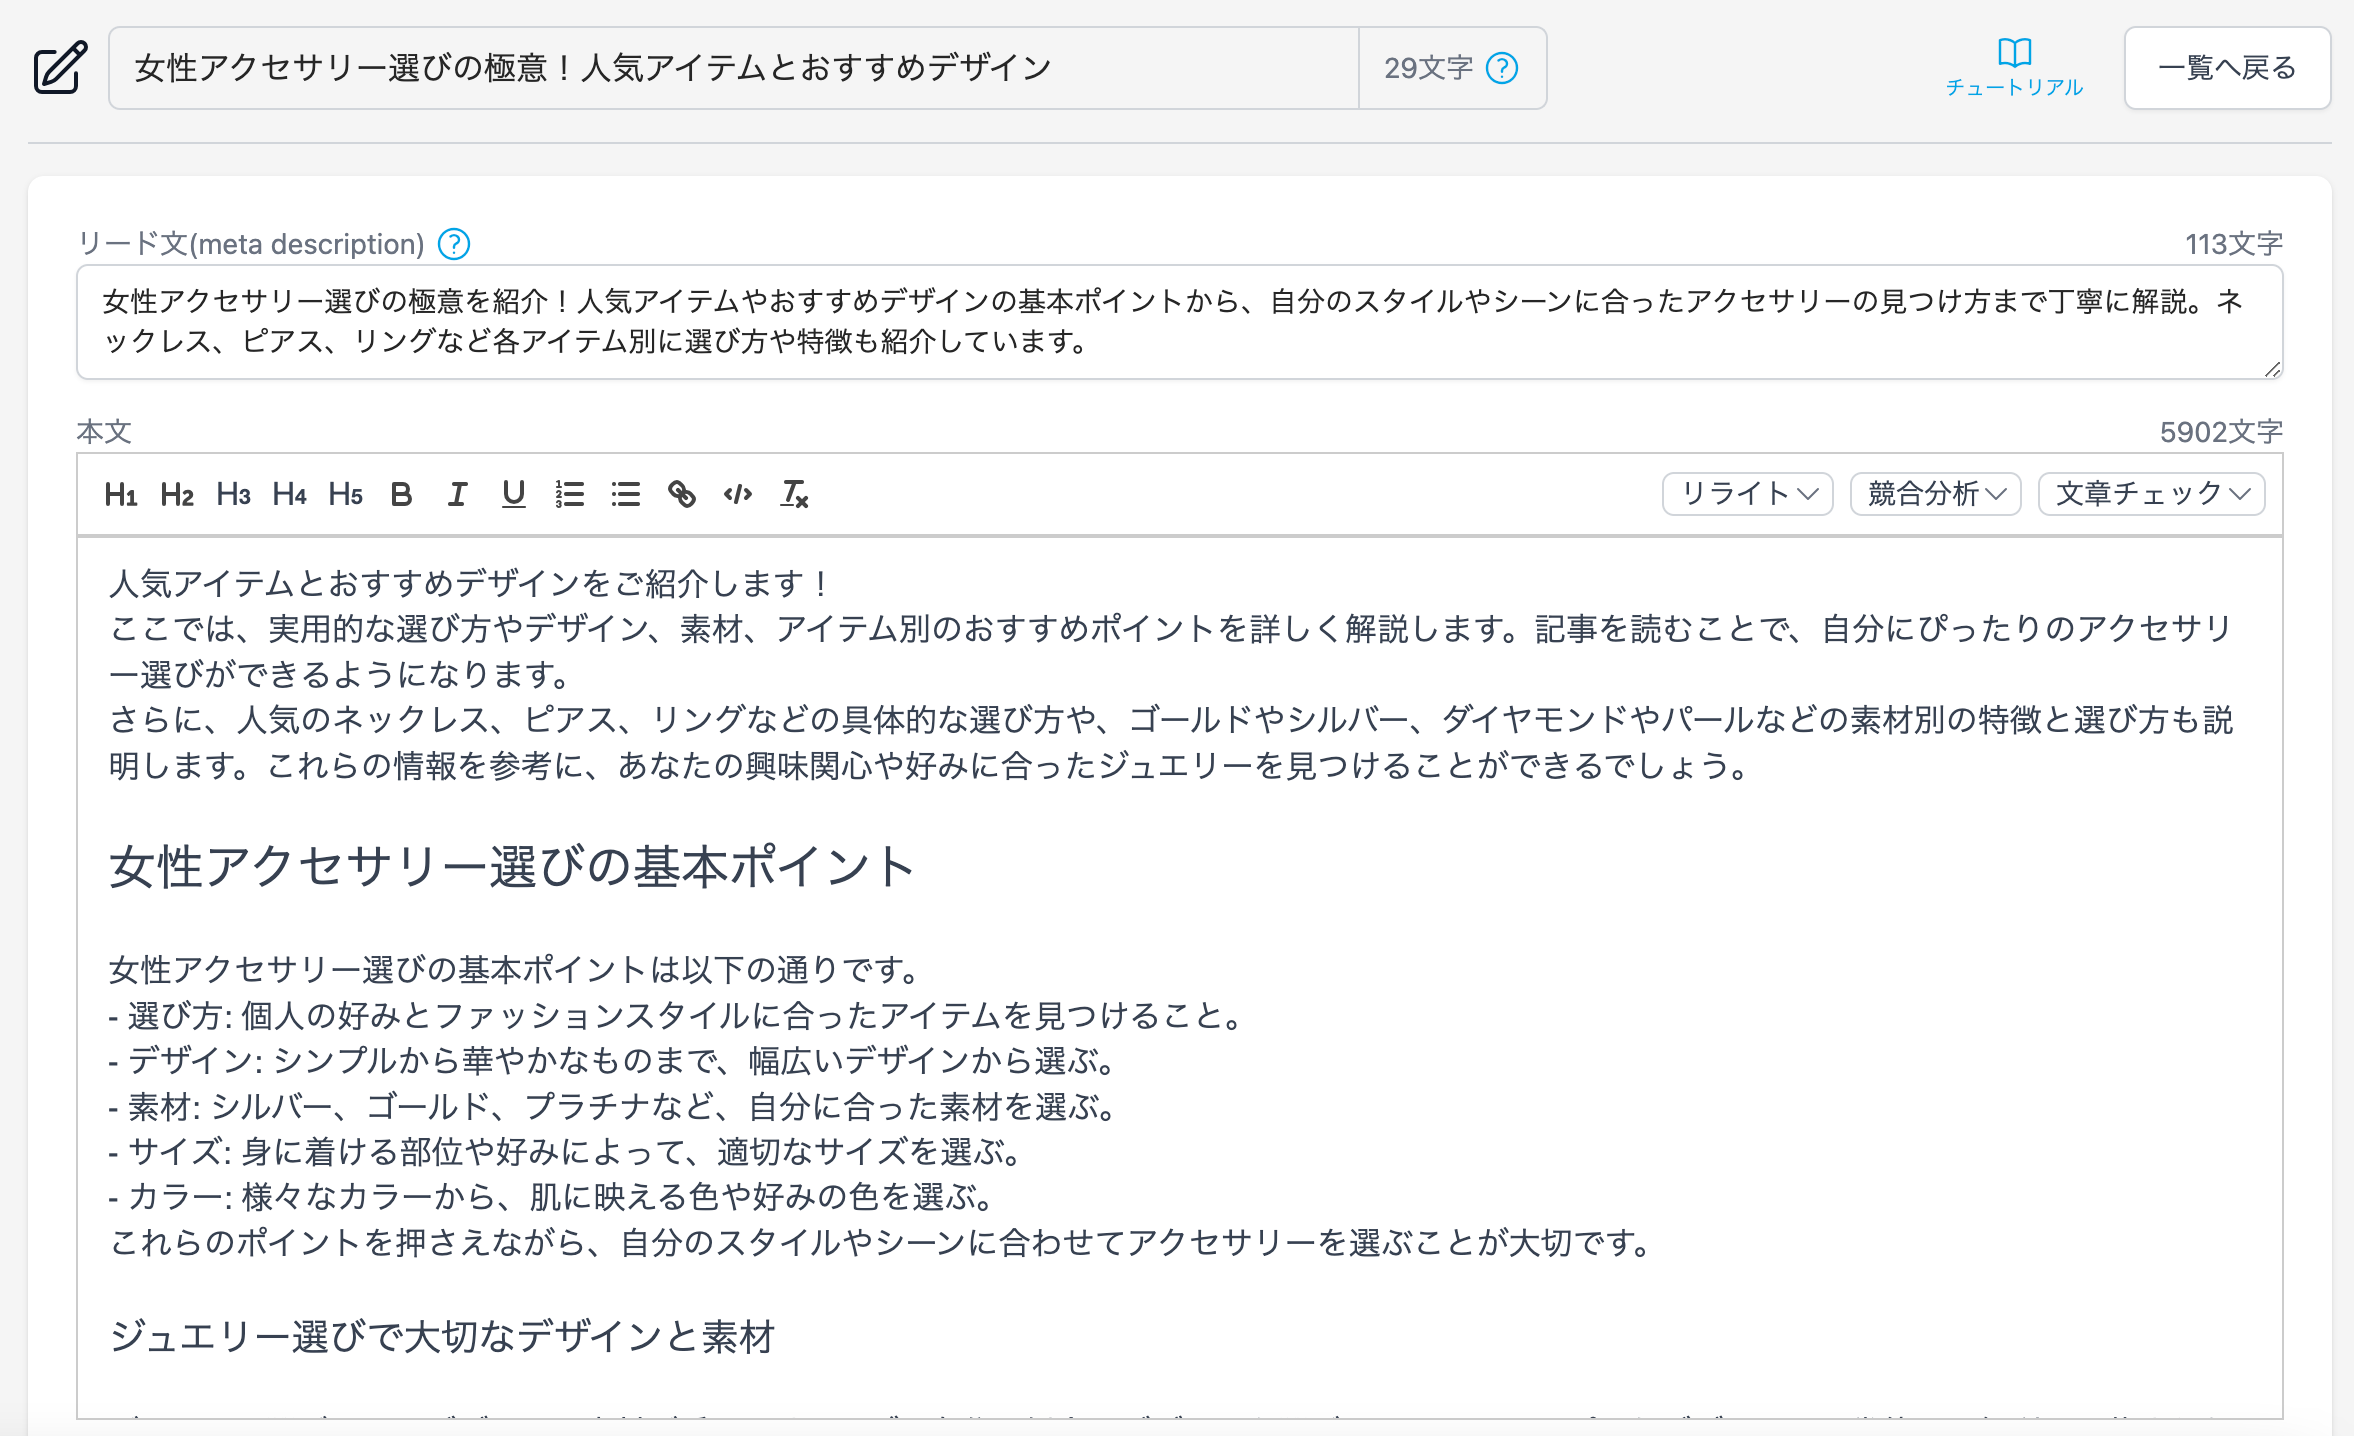Apply Heading 3 formatting
Screen dimensions: 2354x1436
coord(232,494)
